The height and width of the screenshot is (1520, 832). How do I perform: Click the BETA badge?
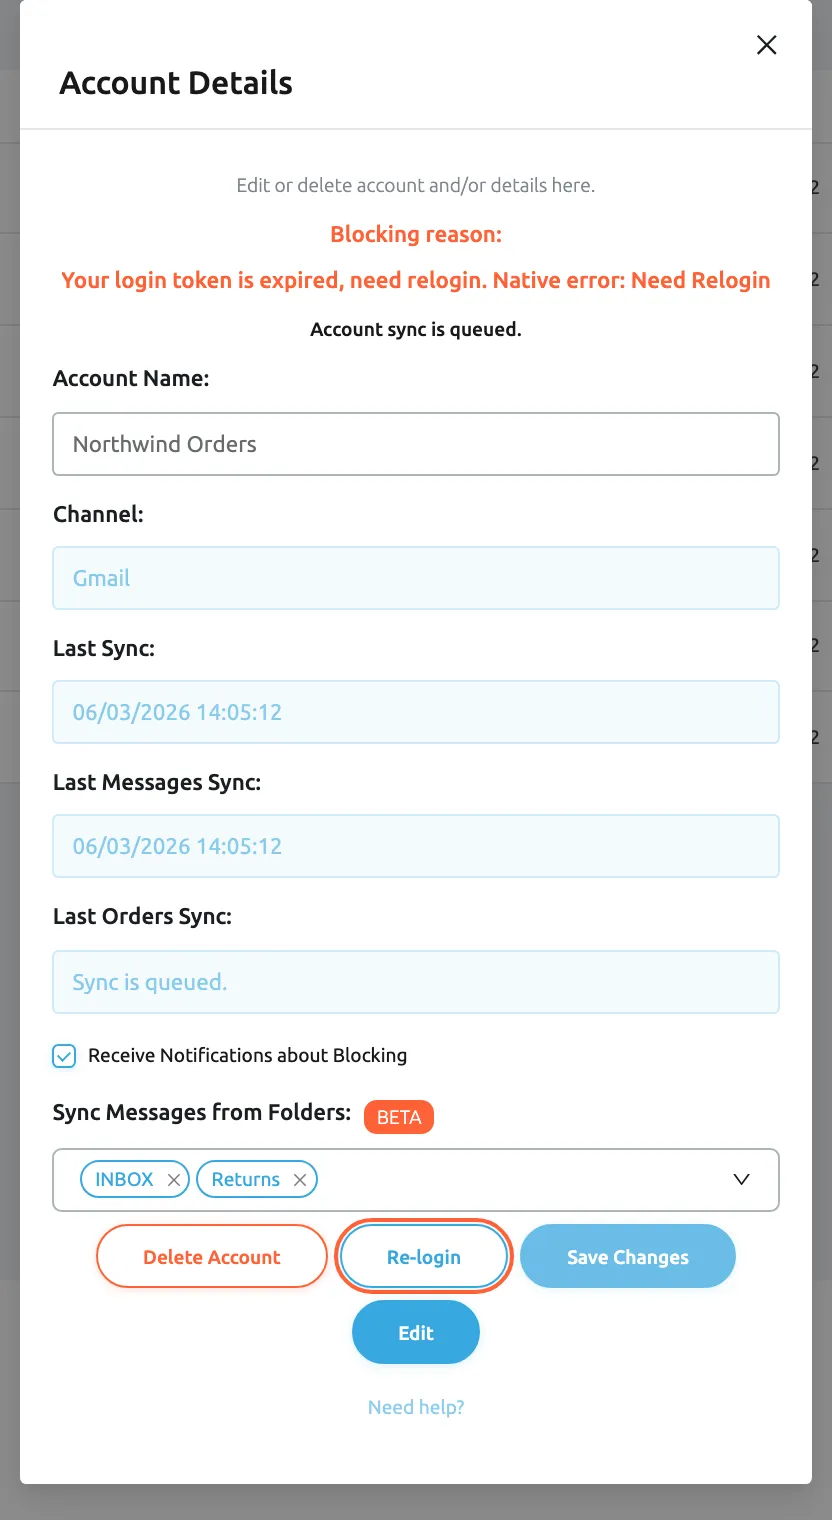point(399,1117)
